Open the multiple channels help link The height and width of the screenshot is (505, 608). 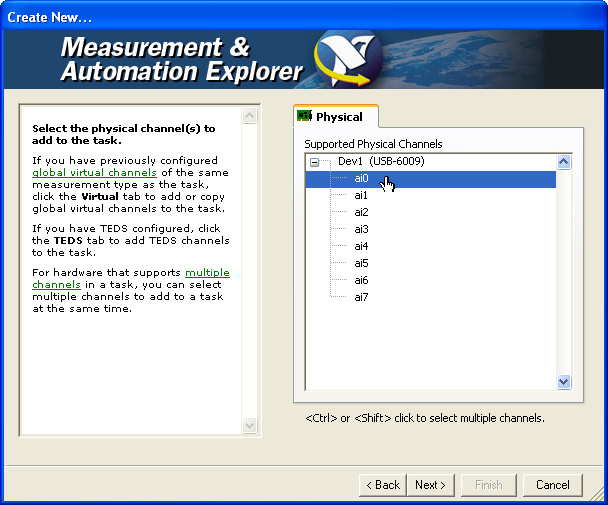pos(131,278)
